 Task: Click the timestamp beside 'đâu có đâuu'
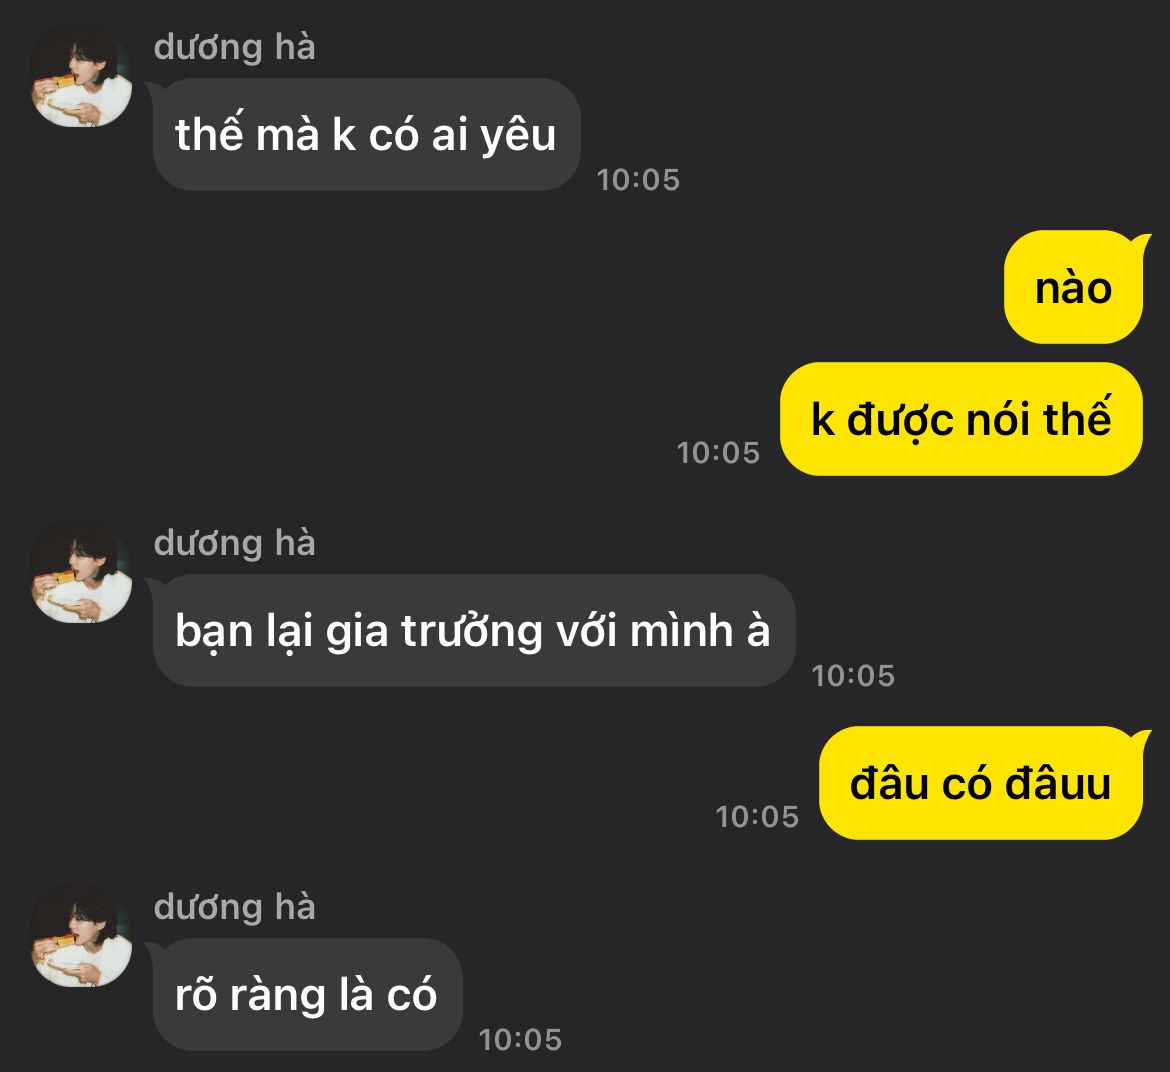[x=757, y=817]
